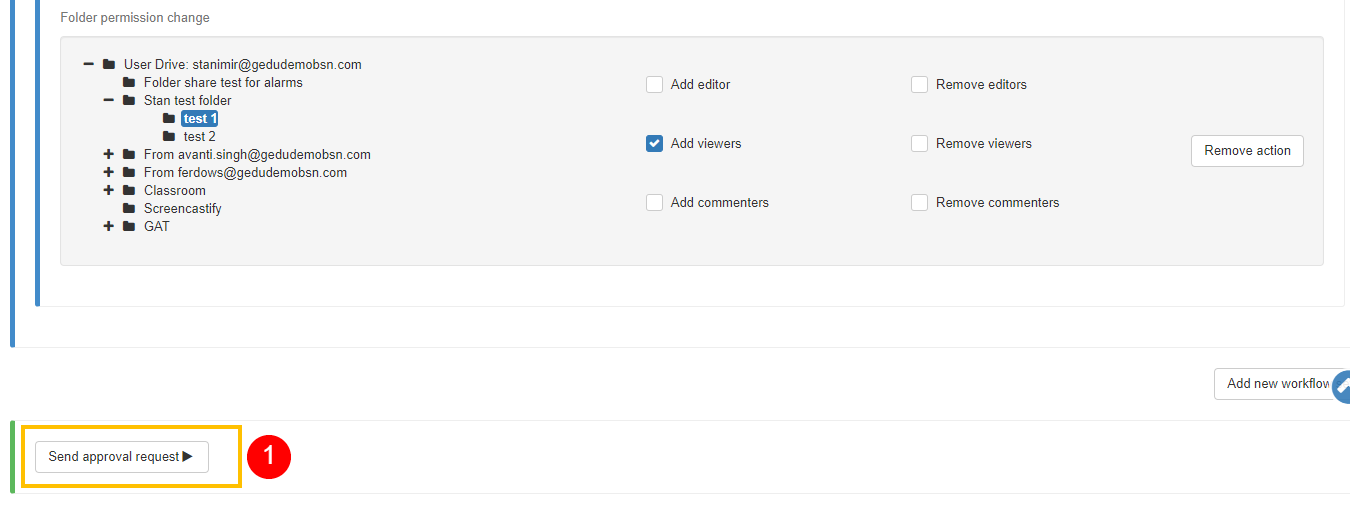Click the Folder share test for alarms folder icon
The width and height of the screenshot is (1350, 509).
click(129, 83)
